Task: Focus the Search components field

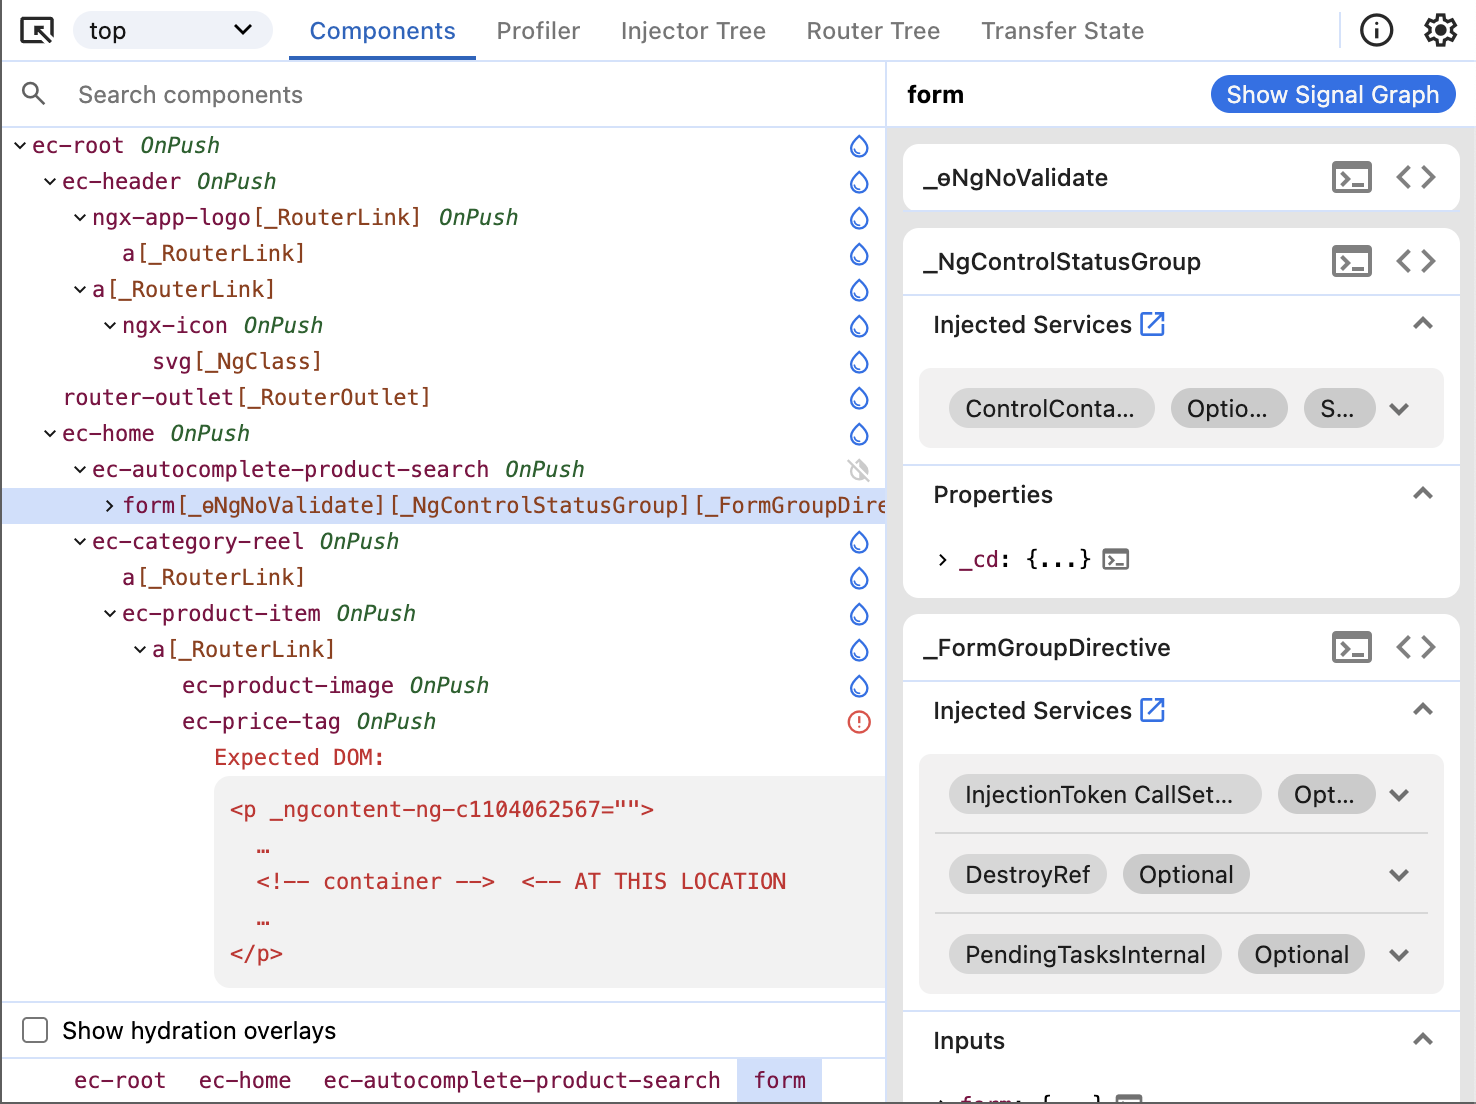Action: pyautogui.click(x=400, y=95)
